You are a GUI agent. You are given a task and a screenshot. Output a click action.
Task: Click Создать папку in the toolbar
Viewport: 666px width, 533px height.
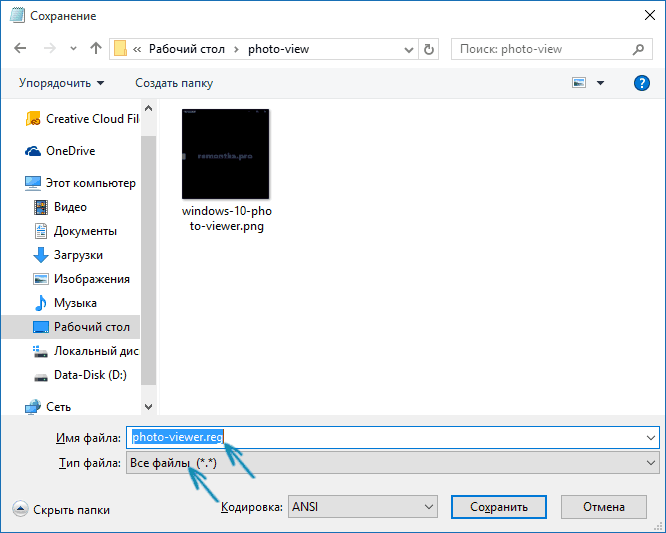click(x=174, y=83)
